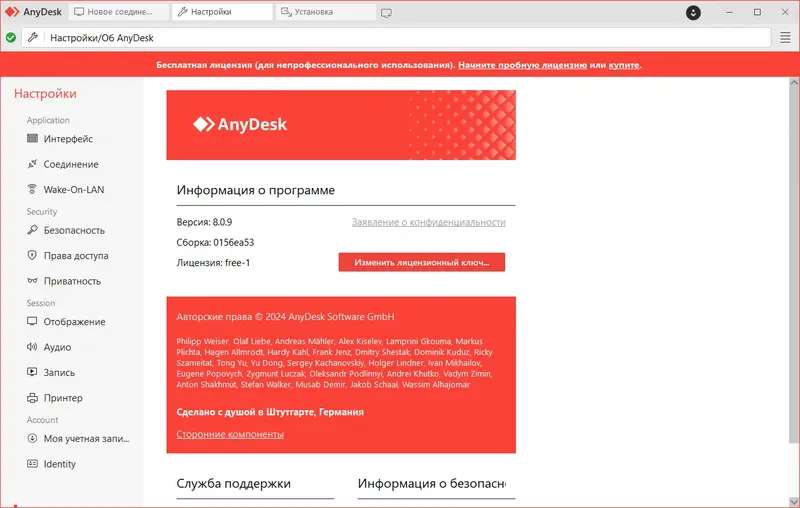Click the Информация о безопасности heading
The height and width of the screenshot is (508, 800).
(432, 484)
